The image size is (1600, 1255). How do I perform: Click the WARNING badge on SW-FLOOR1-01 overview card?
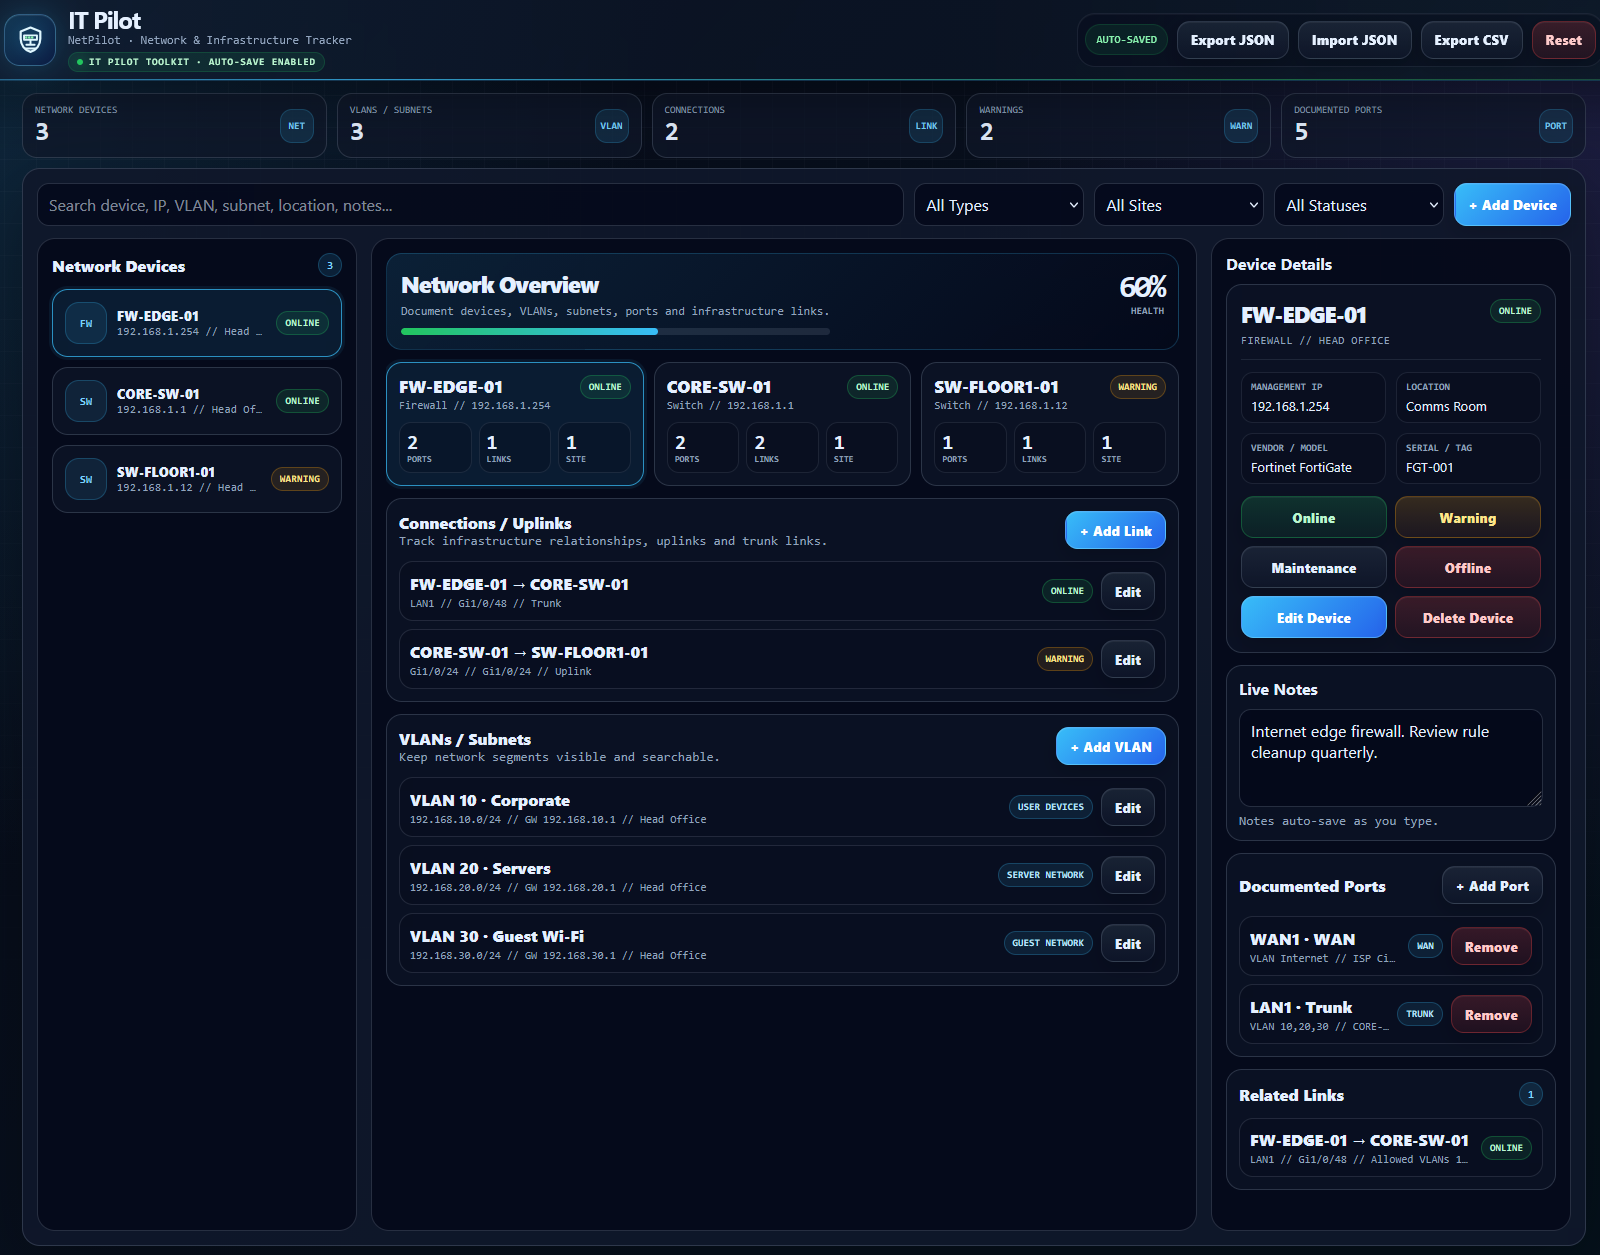1137,387
